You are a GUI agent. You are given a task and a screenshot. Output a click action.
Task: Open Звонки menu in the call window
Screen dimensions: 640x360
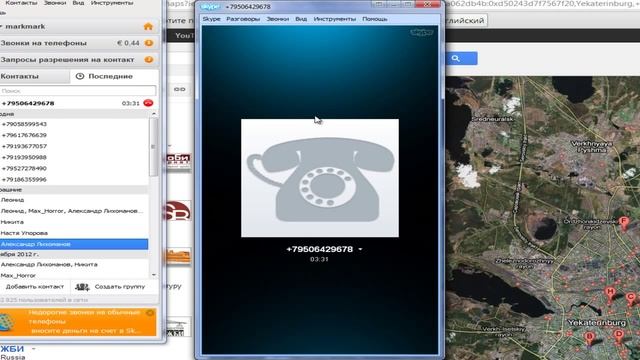tap(278, 19)
